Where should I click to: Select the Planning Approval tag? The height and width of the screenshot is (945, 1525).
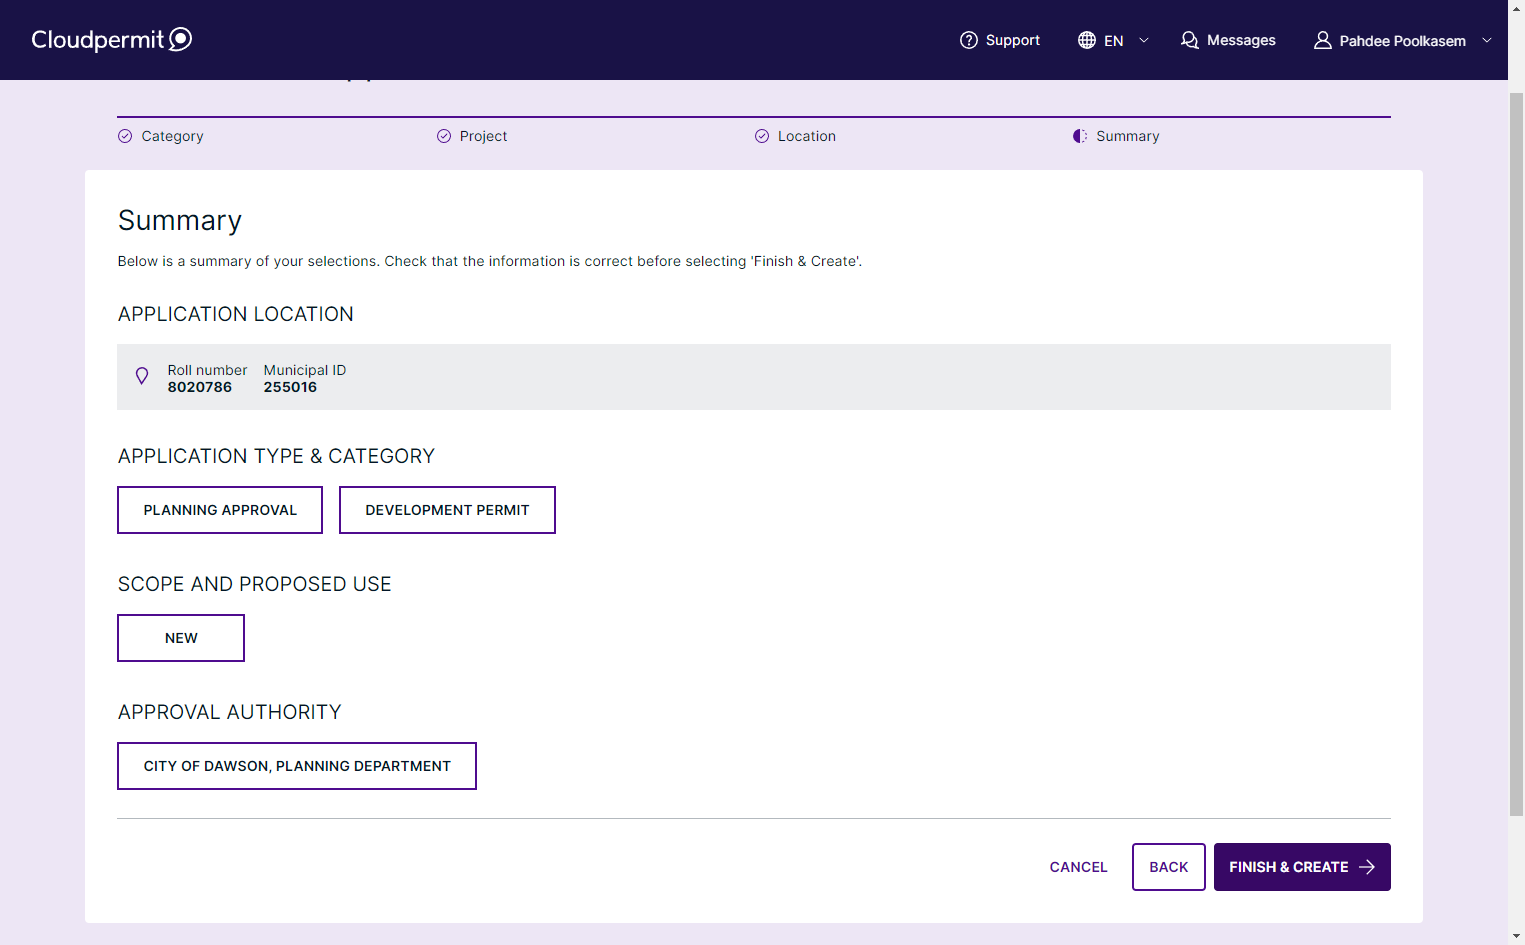(220, 510)
